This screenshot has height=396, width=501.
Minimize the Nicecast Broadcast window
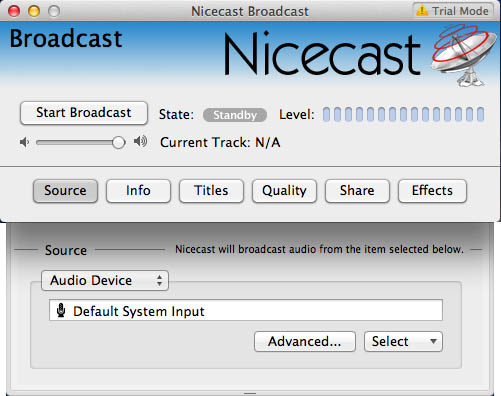click(x=34, y=11)
